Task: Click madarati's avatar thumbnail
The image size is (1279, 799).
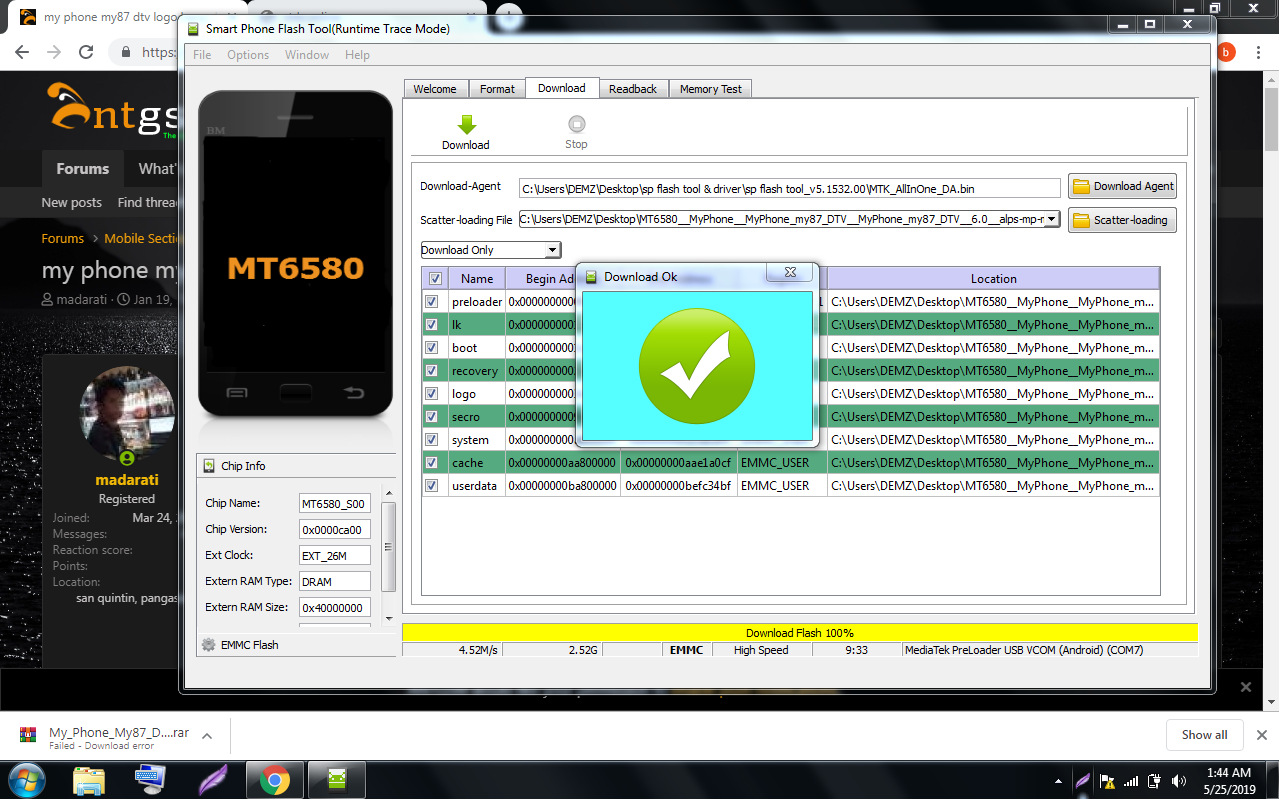Action: (127, 415)
